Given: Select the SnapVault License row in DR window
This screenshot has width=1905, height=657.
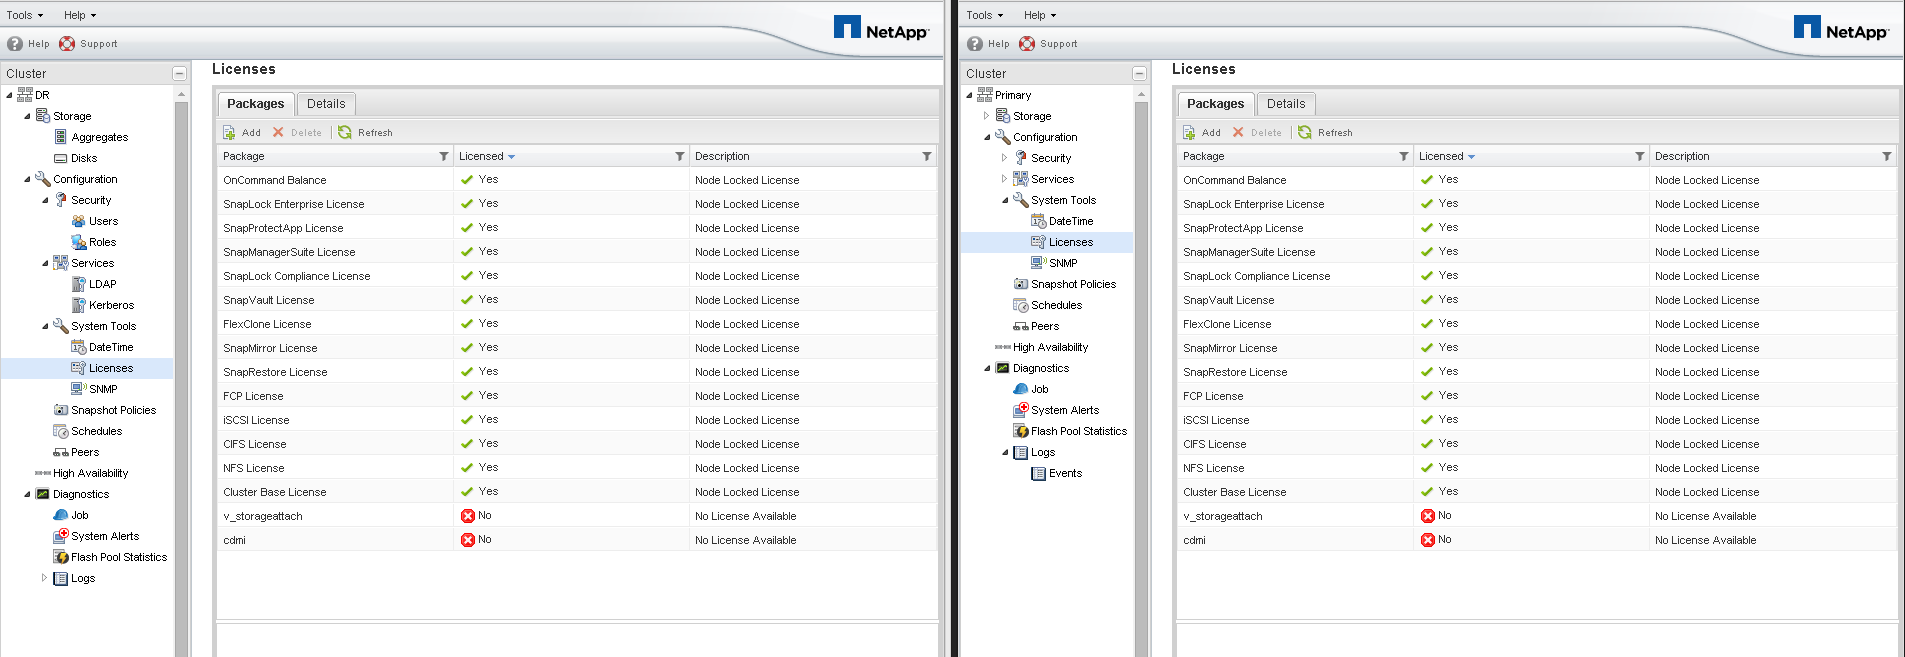Looking at the screenshot, I should pos(577,300).
